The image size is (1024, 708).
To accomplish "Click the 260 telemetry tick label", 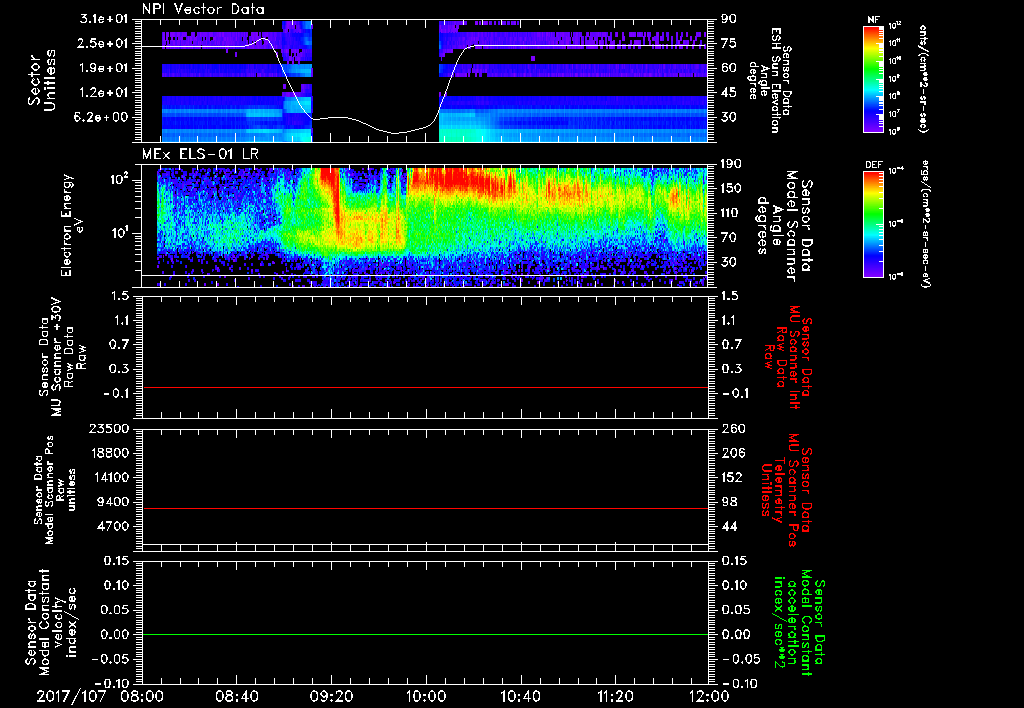I will [732, 428].
